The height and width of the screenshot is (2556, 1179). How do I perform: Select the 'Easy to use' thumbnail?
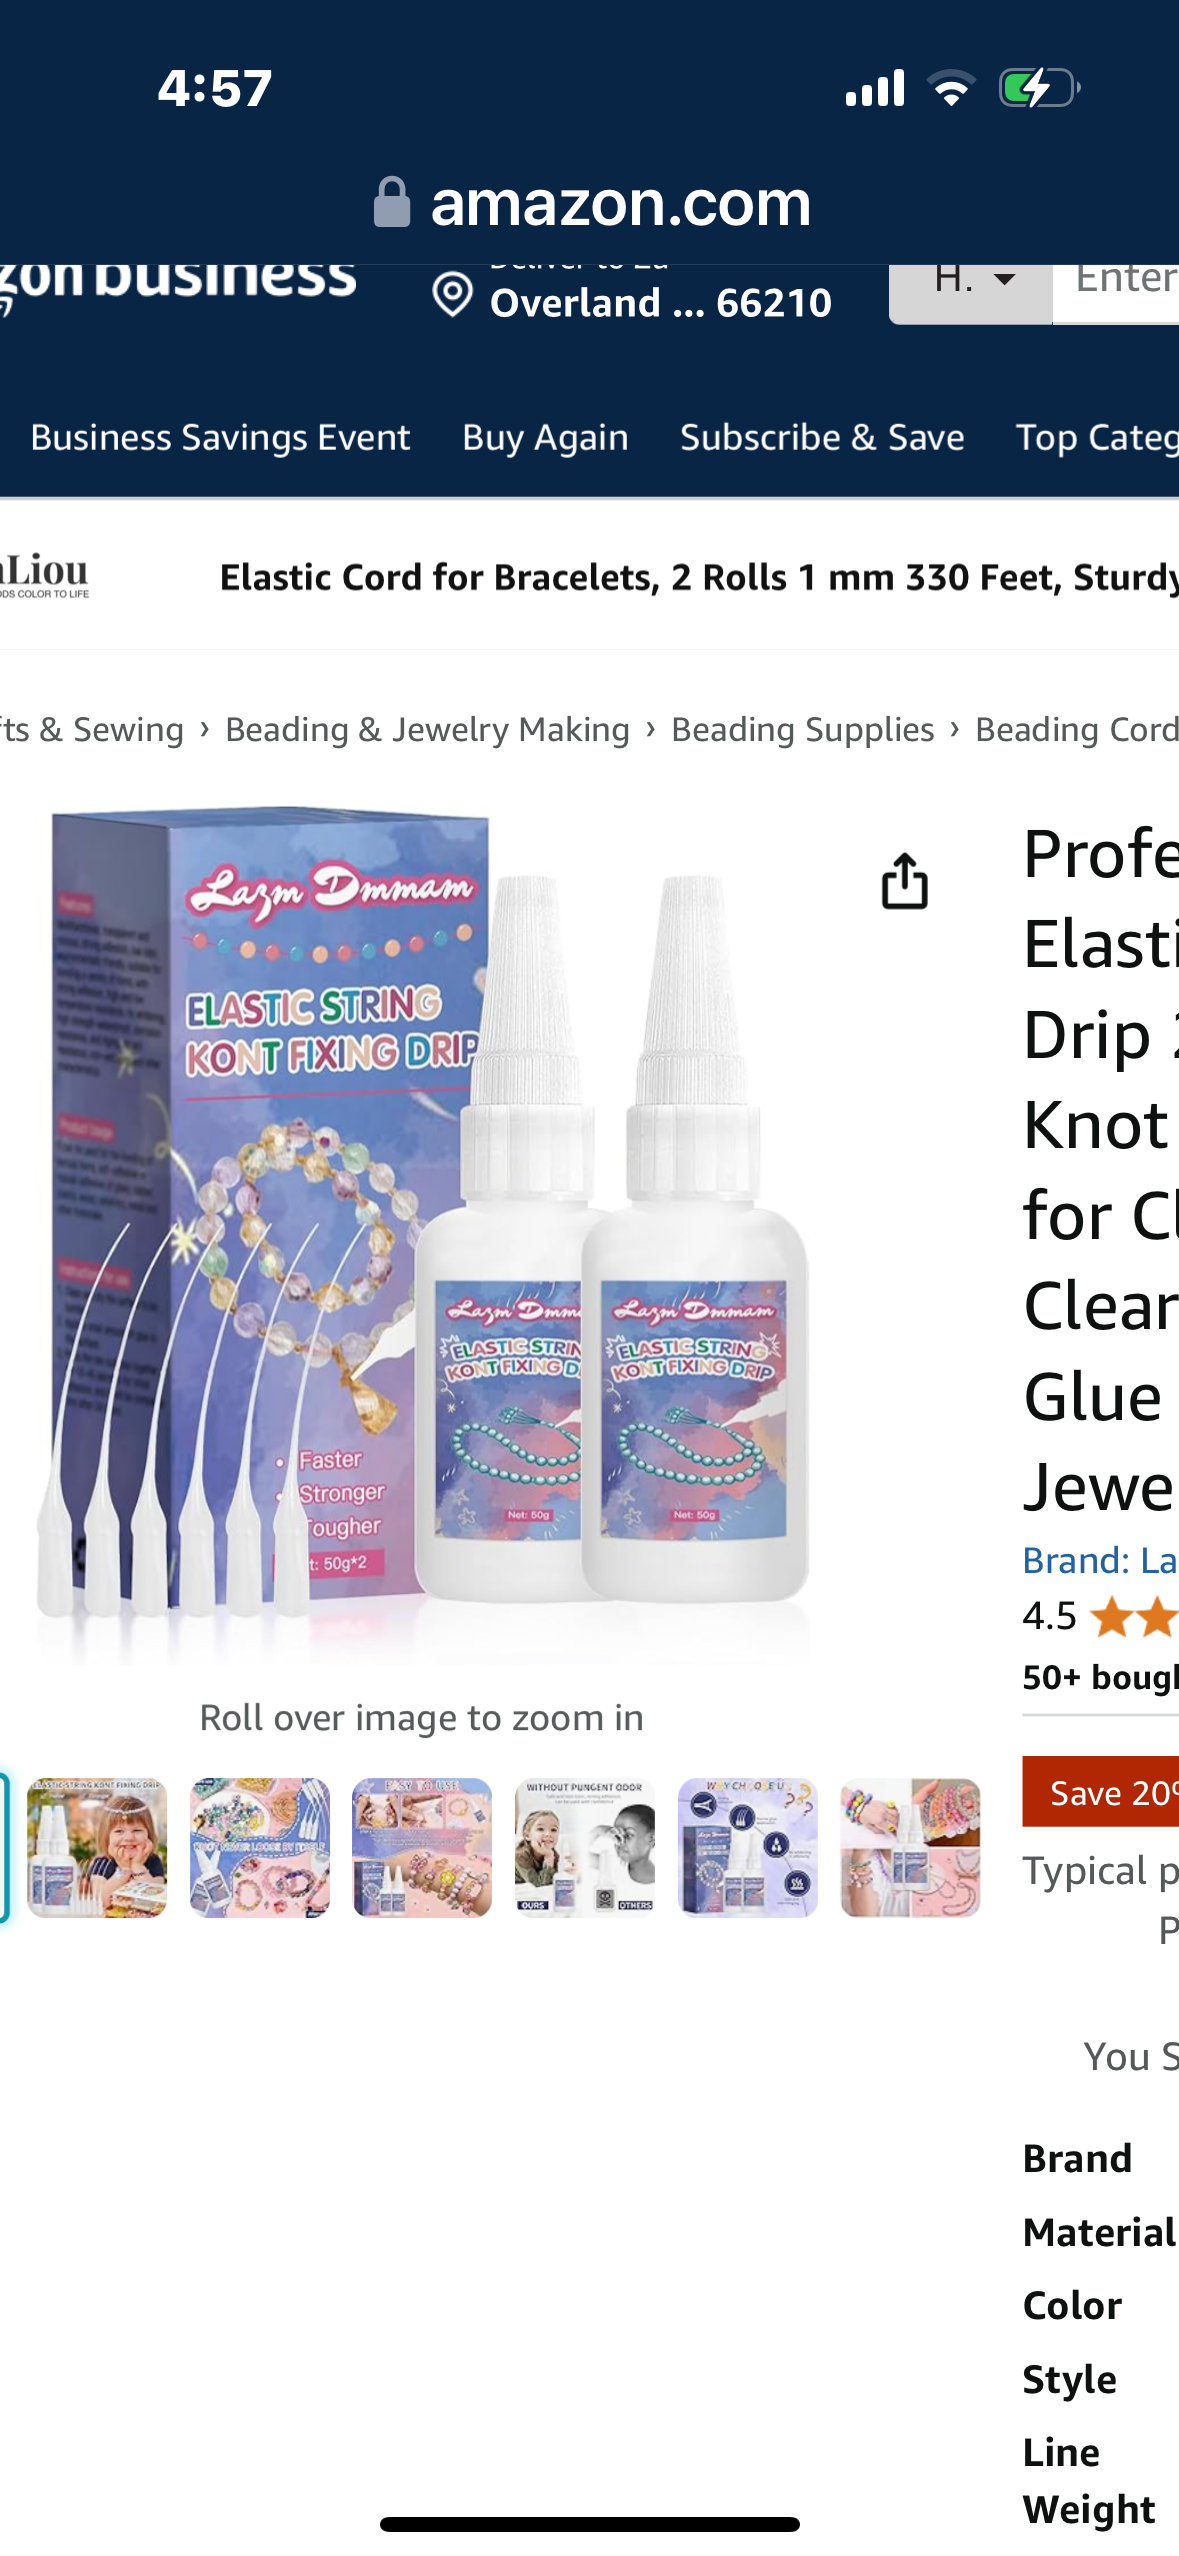(422, 1847)
